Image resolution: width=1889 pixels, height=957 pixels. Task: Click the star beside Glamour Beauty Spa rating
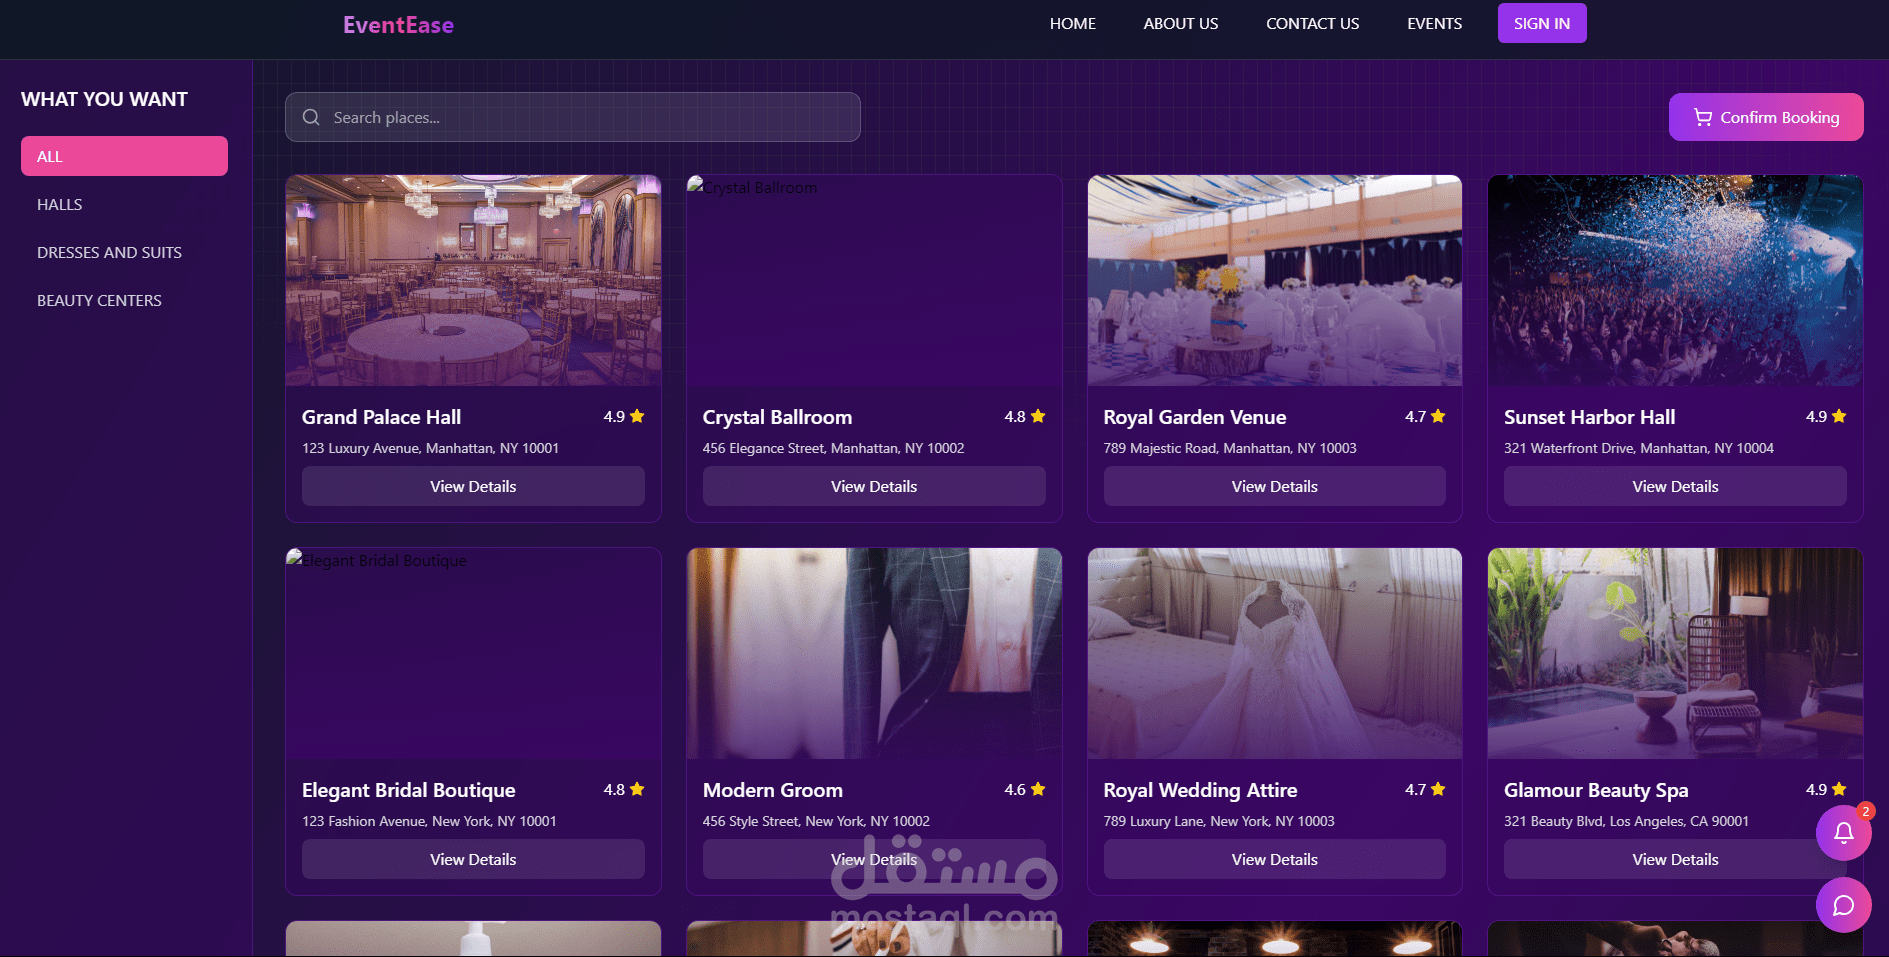click(1839, 789)
